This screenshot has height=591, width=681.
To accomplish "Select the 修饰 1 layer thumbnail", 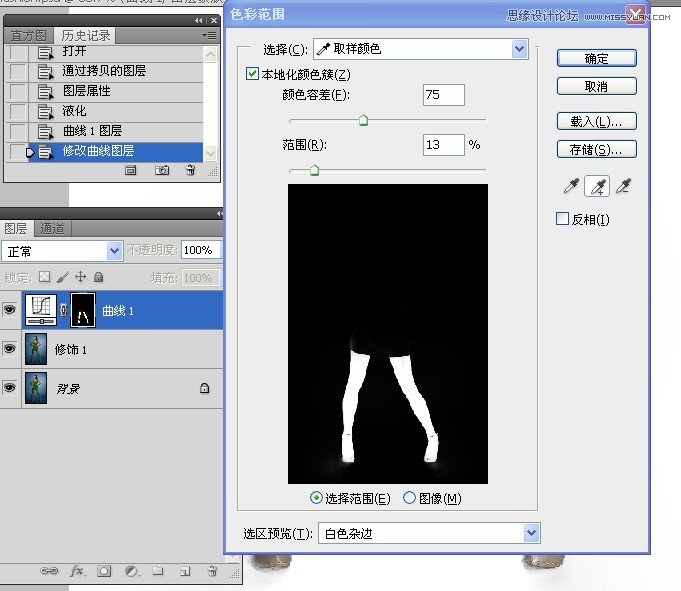I will tap(36, 349).
